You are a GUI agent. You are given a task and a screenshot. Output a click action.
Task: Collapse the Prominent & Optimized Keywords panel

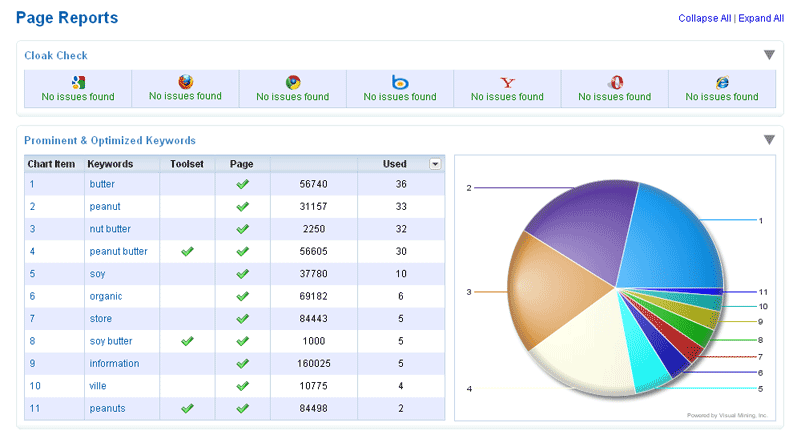pos(769,140)
